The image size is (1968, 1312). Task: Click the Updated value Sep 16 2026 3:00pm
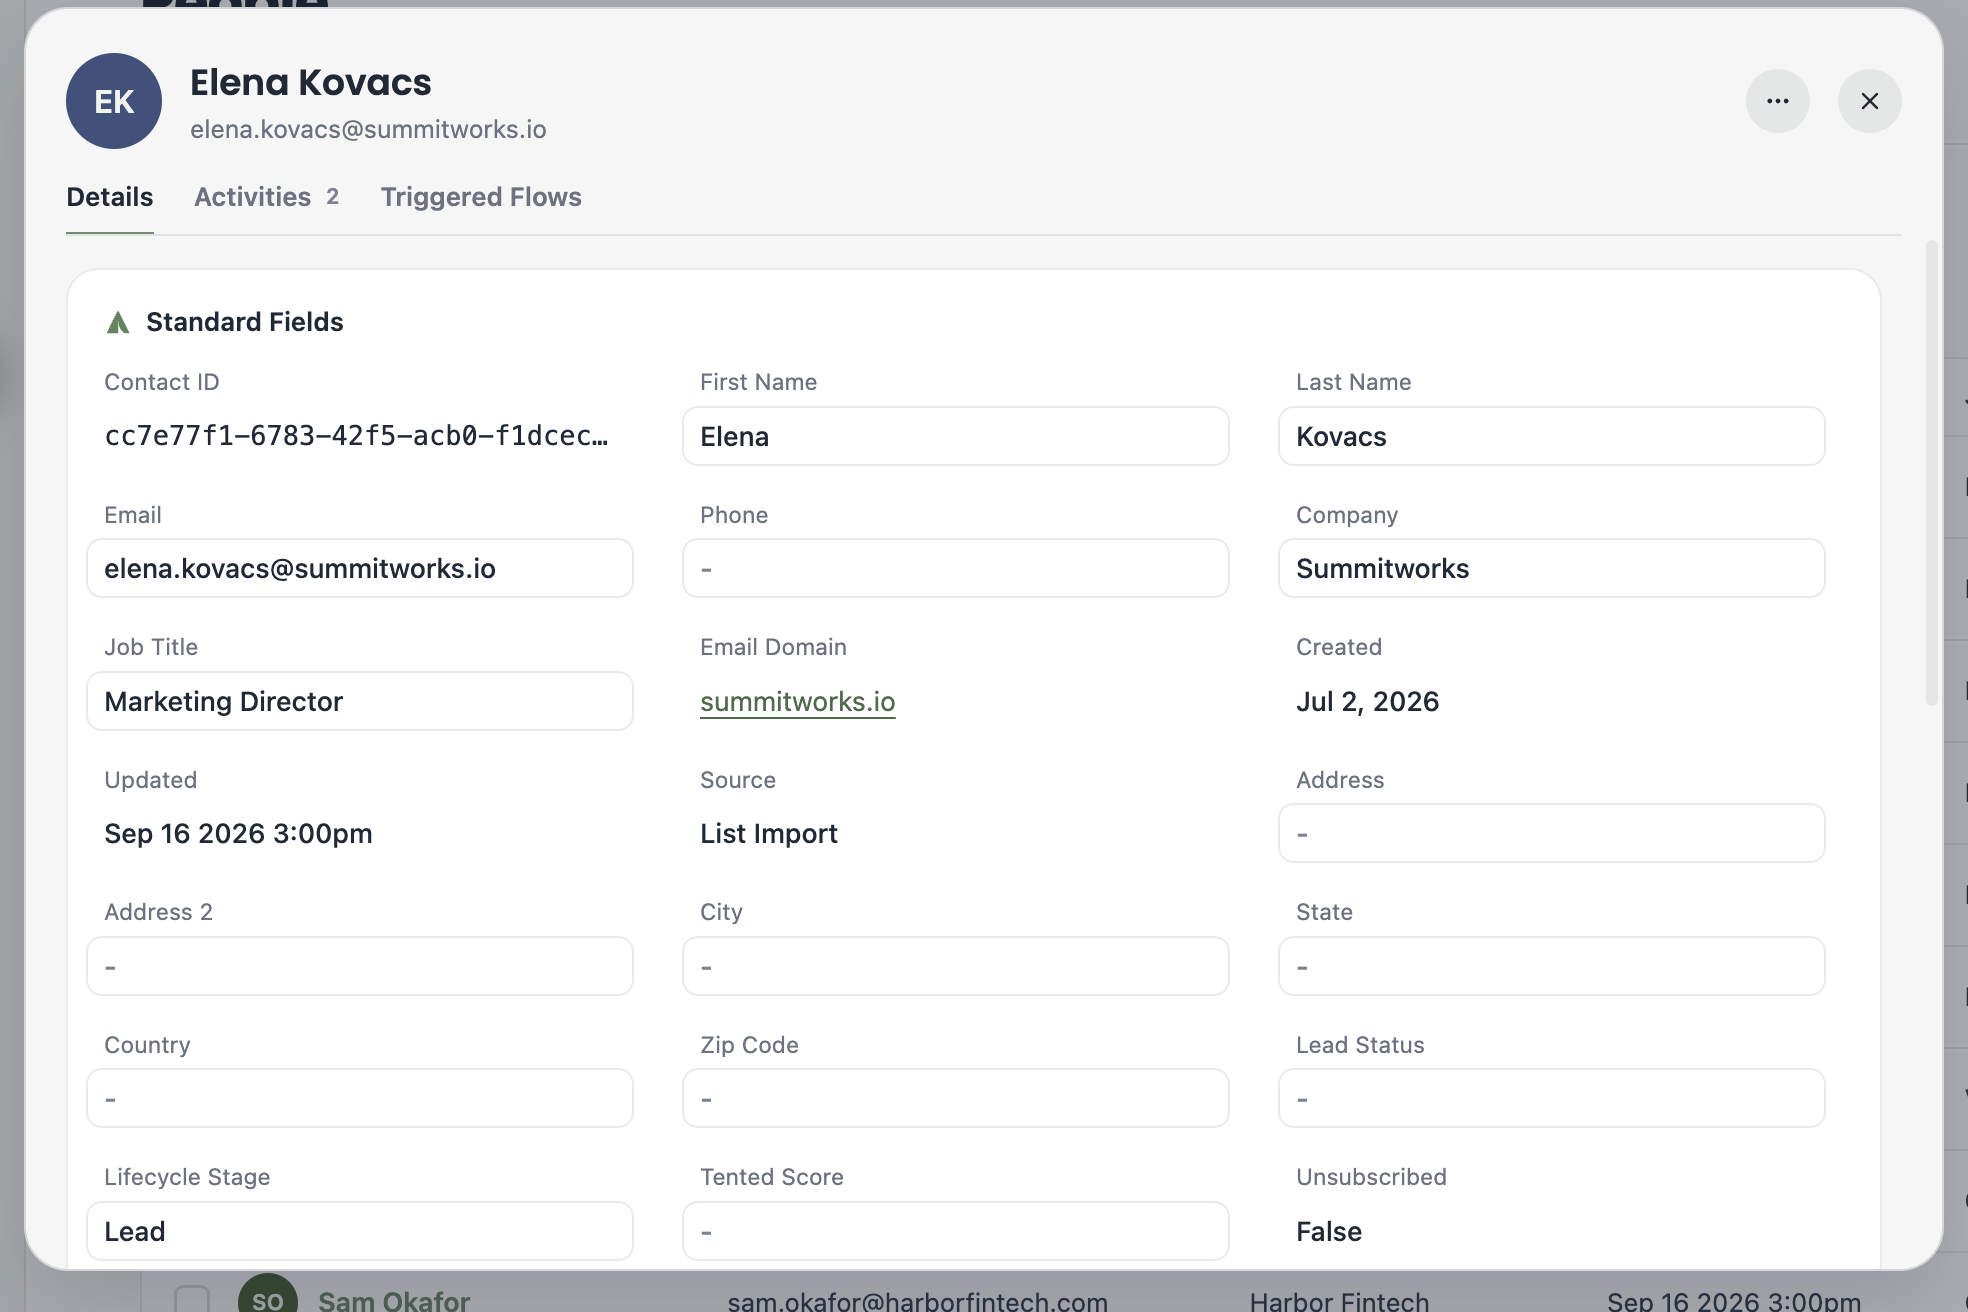pos(238,834)
